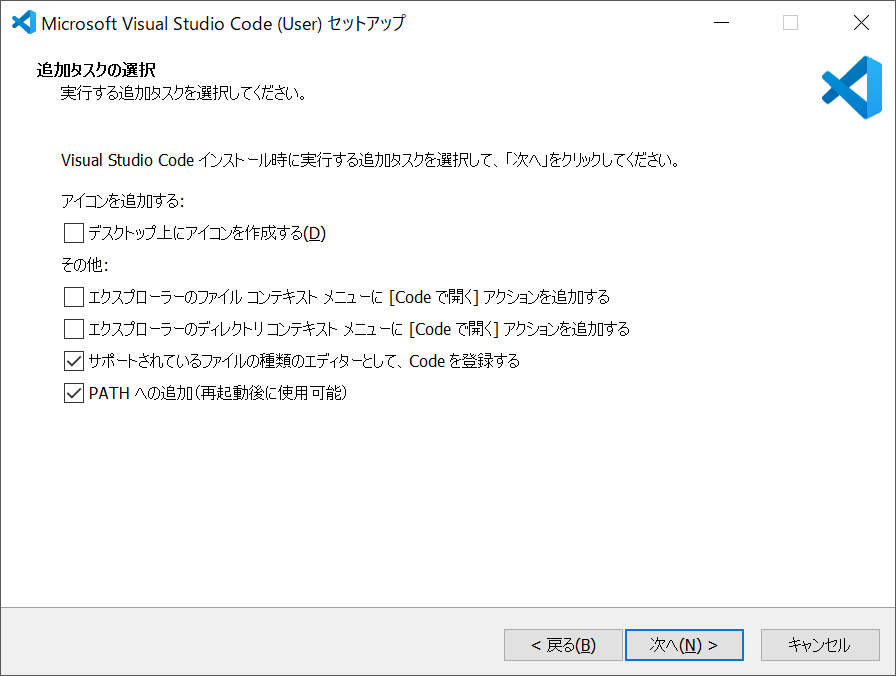This screenshot has width=896, height=676.
Task: Click the 戻る(B) button
Action: tap(563, 645)
